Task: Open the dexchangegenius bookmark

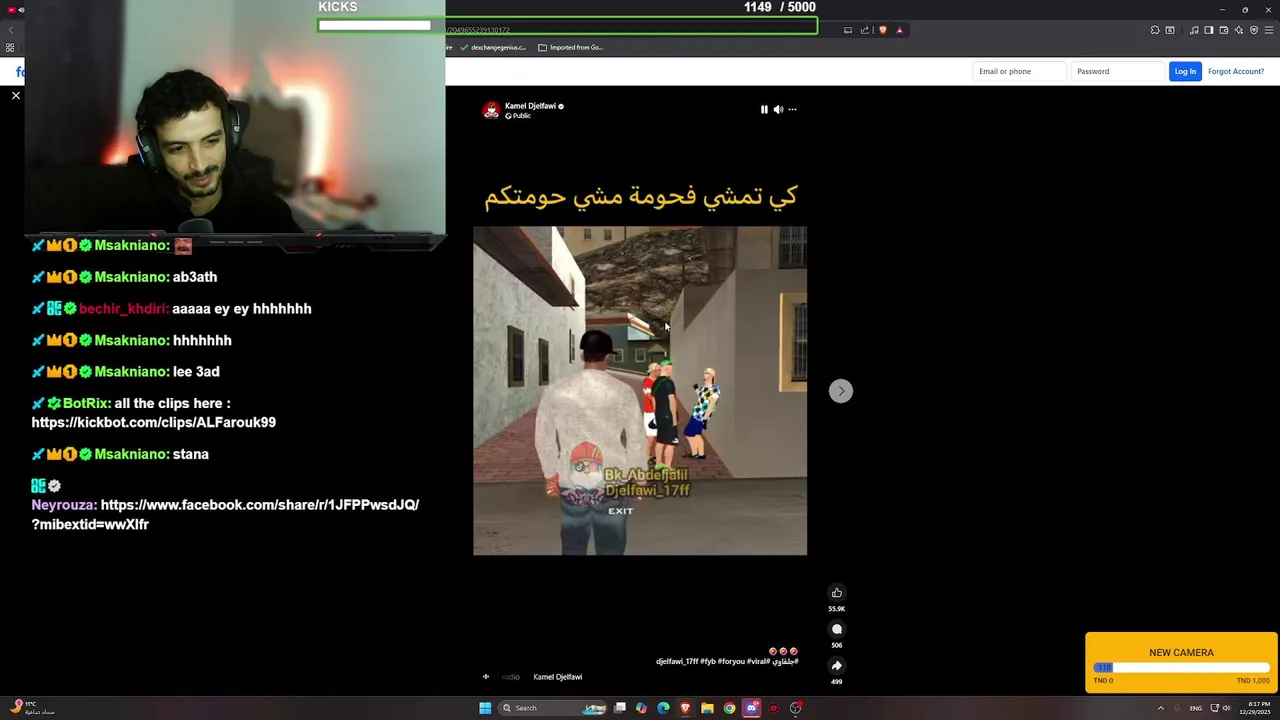Action: [x=493, y=47]
